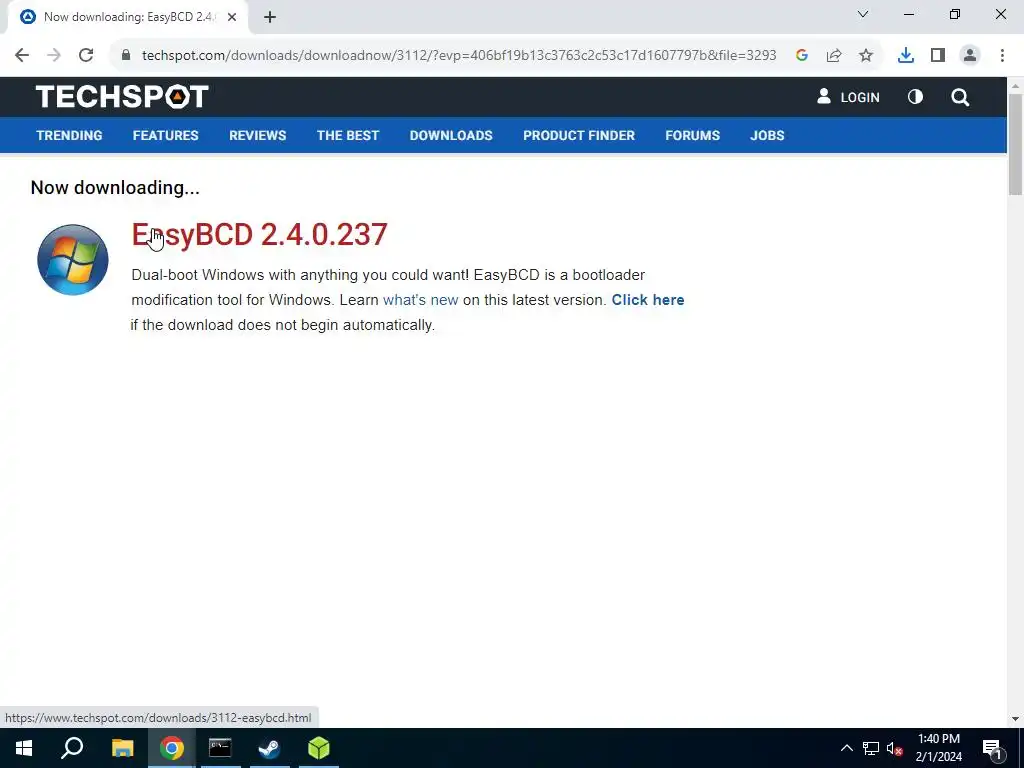The height and width of the screenshot is (768, 1024).
Task: Open TechSpot's search magnifier icon
Action: pos(960,97)
